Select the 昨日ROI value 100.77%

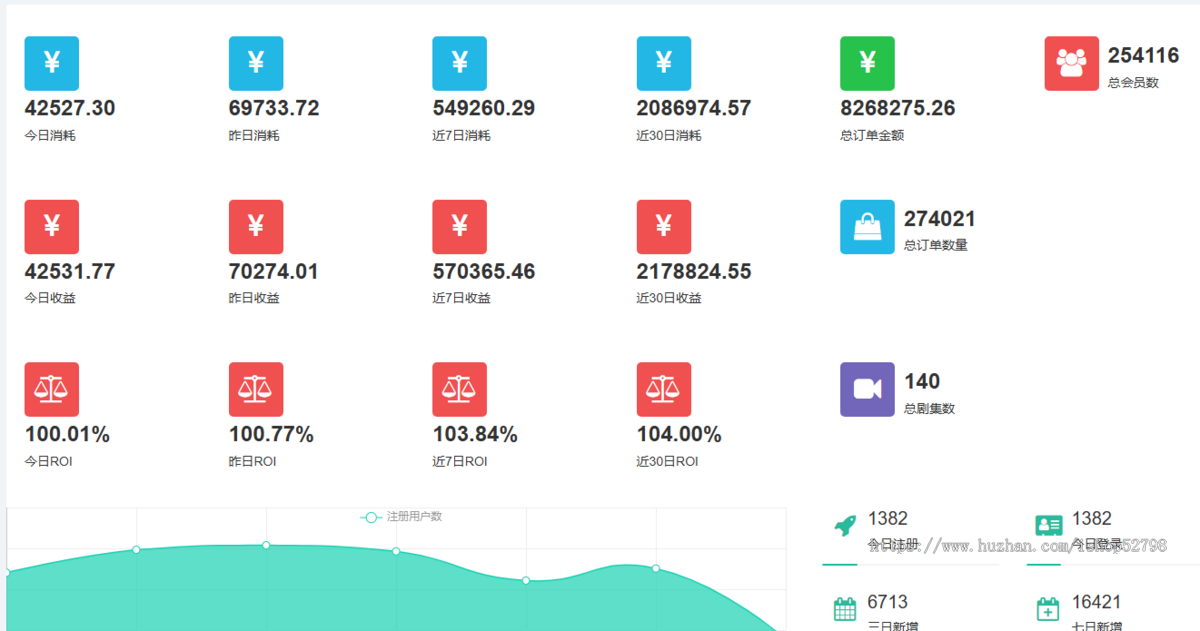[271, 435]
